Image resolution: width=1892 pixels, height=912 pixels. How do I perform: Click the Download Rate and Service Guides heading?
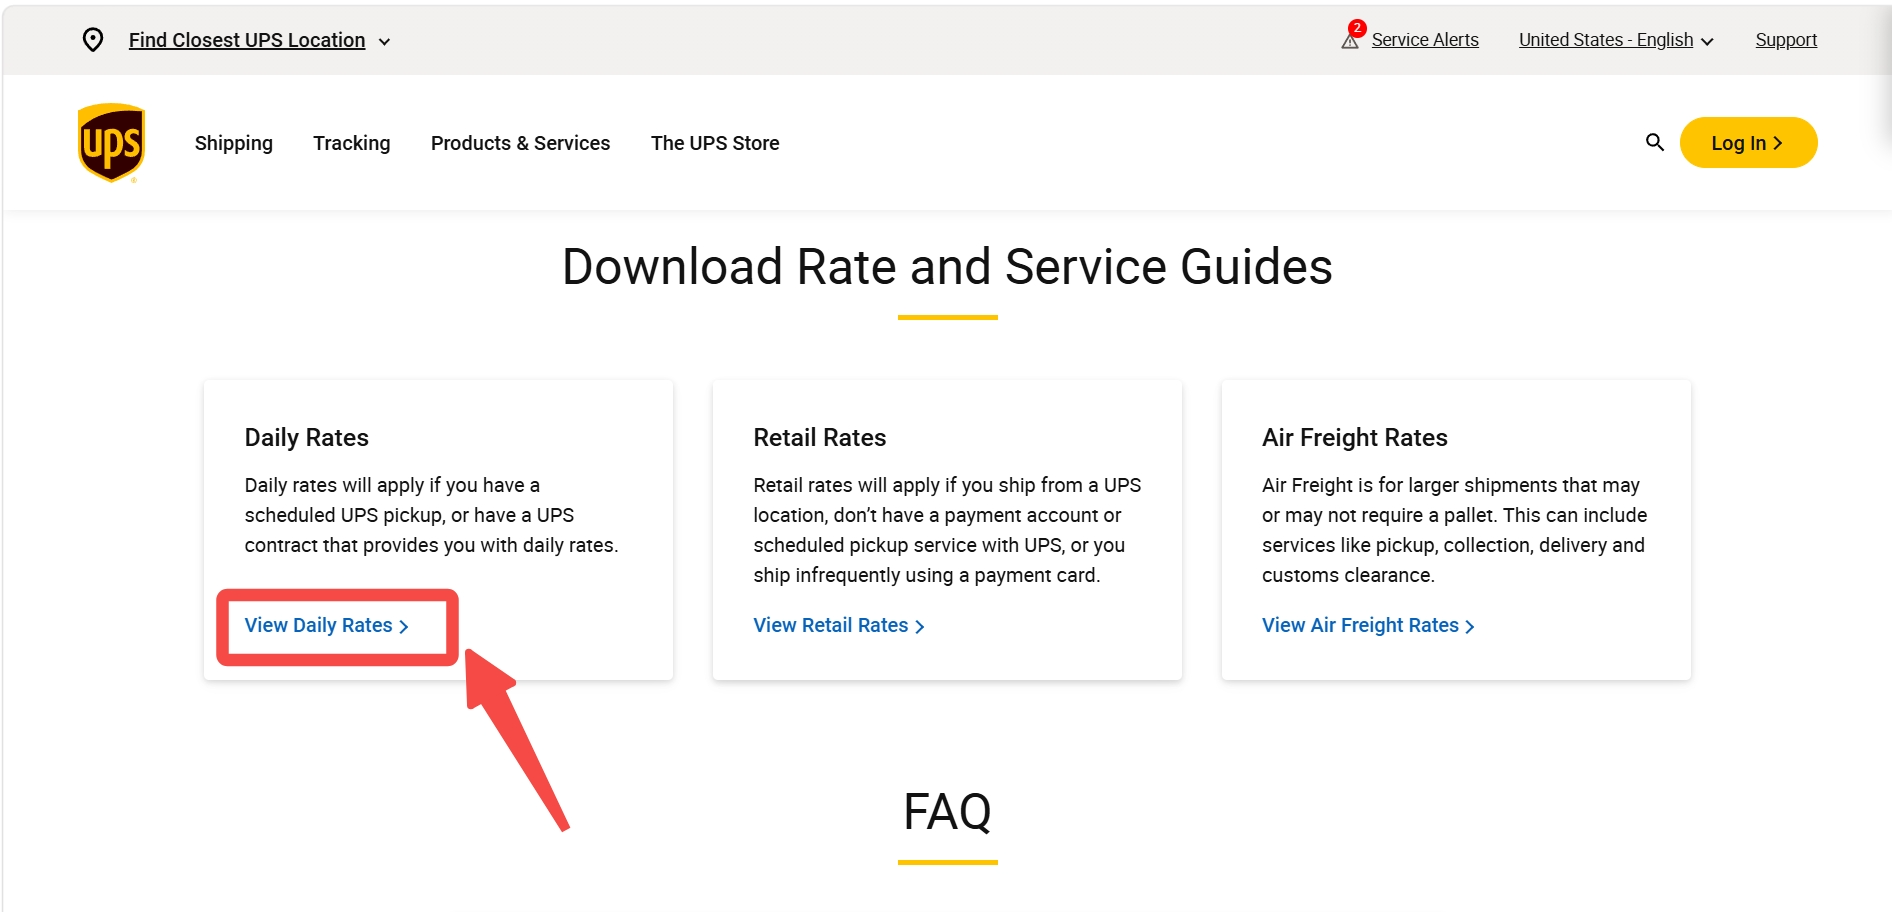pos(947,267)
